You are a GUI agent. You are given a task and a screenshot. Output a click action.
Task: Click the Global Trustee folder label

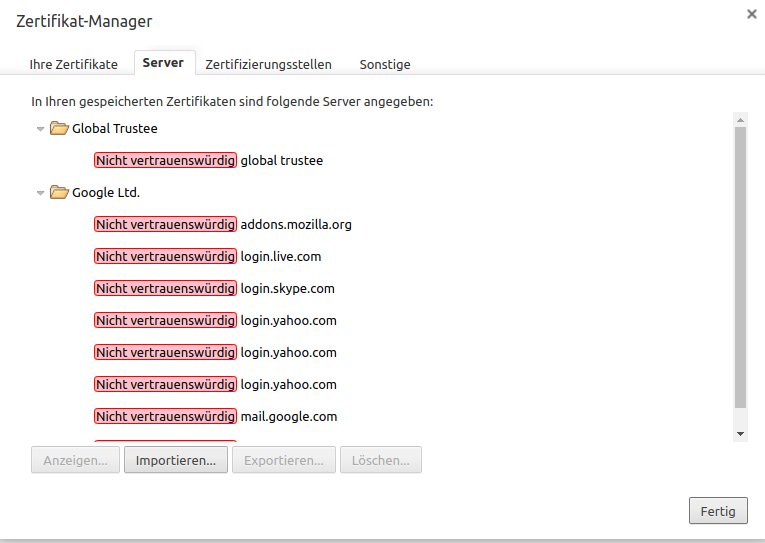coord(115,128)
